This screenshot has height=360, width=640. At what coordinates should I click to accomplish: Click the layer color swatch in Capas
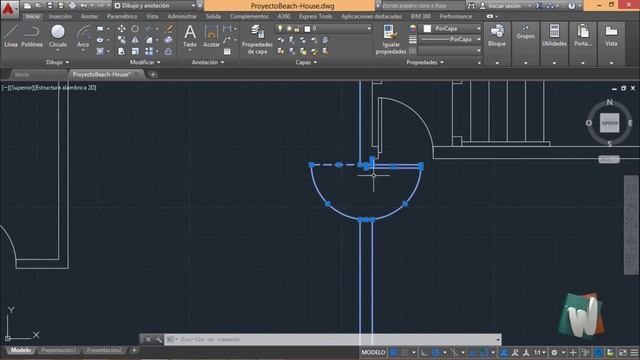307,29
